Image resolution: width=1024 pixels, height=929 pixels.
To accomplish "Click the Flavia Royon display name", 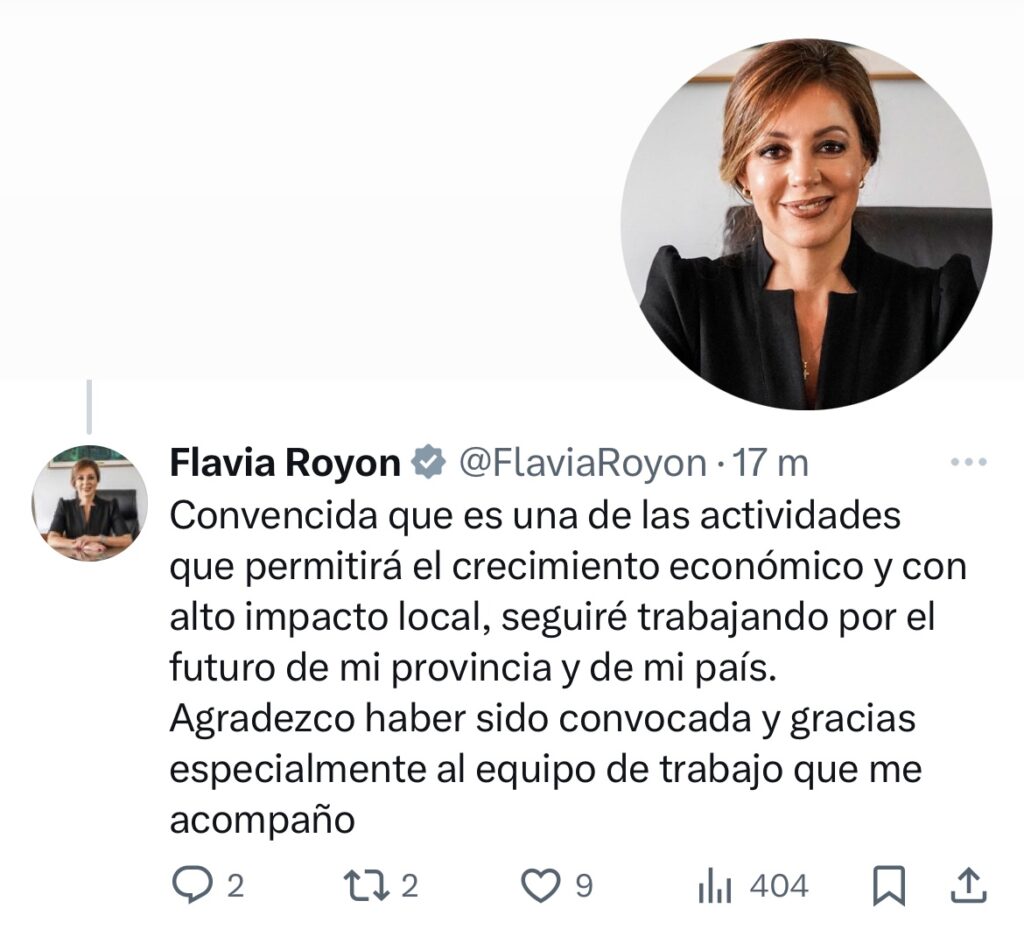I will (x=285, y=463).
